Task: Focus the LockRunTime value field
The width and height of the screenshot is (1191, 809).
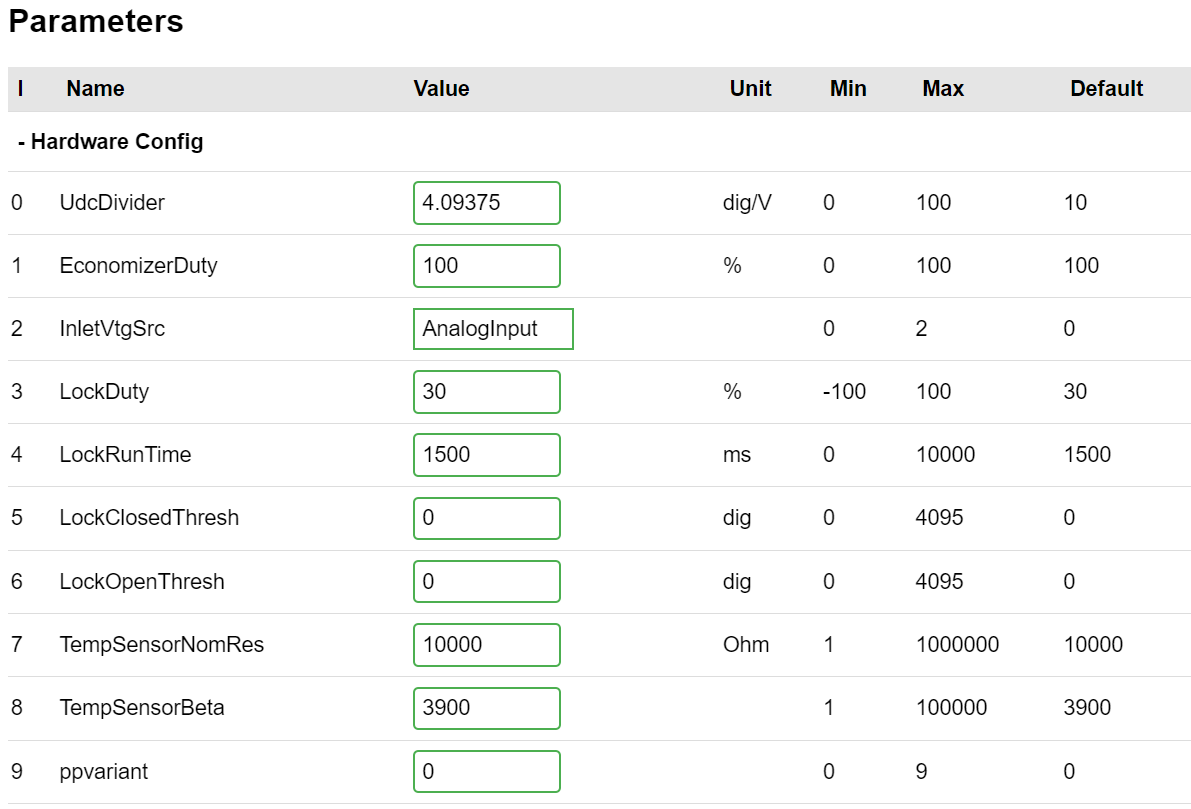Action: coord(486,455)
